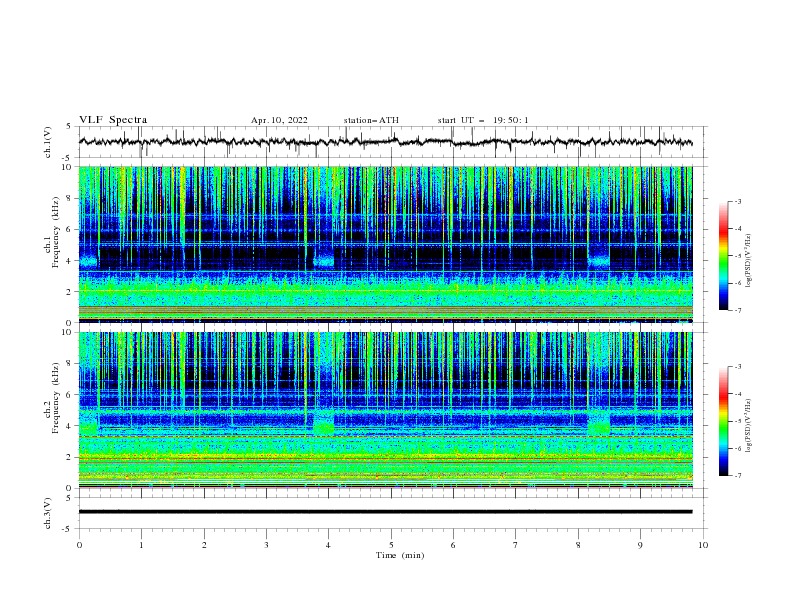Click the "-3" label on ch.1 colorbar
The image size is (792, 612).
tap(737, 201)
